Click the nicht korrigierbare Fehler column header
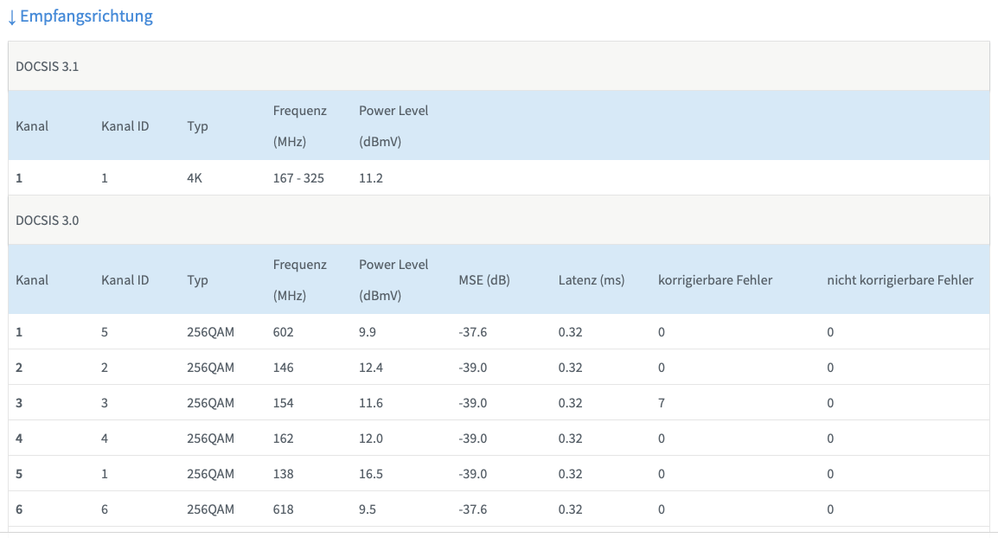998x538 pixels. tap(900, 280)
